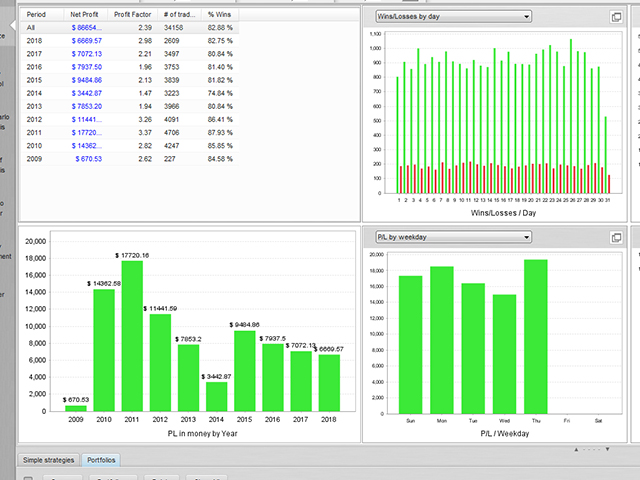Click the 2014 bar labeled $3442.87
The image size is (640, 480).
coord(217,397)
